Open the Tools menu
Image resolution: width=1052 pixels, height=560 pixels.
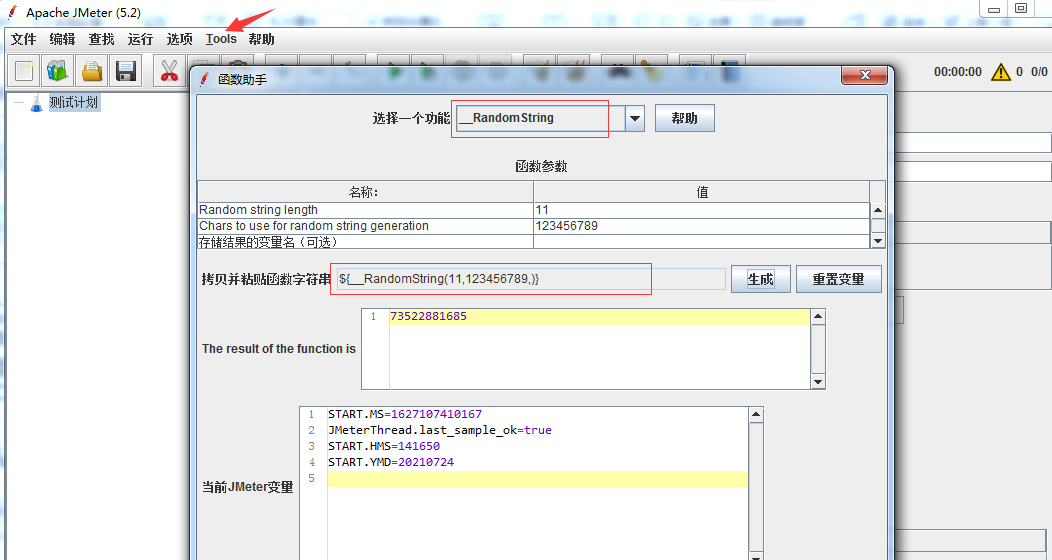tap(221, 39)
